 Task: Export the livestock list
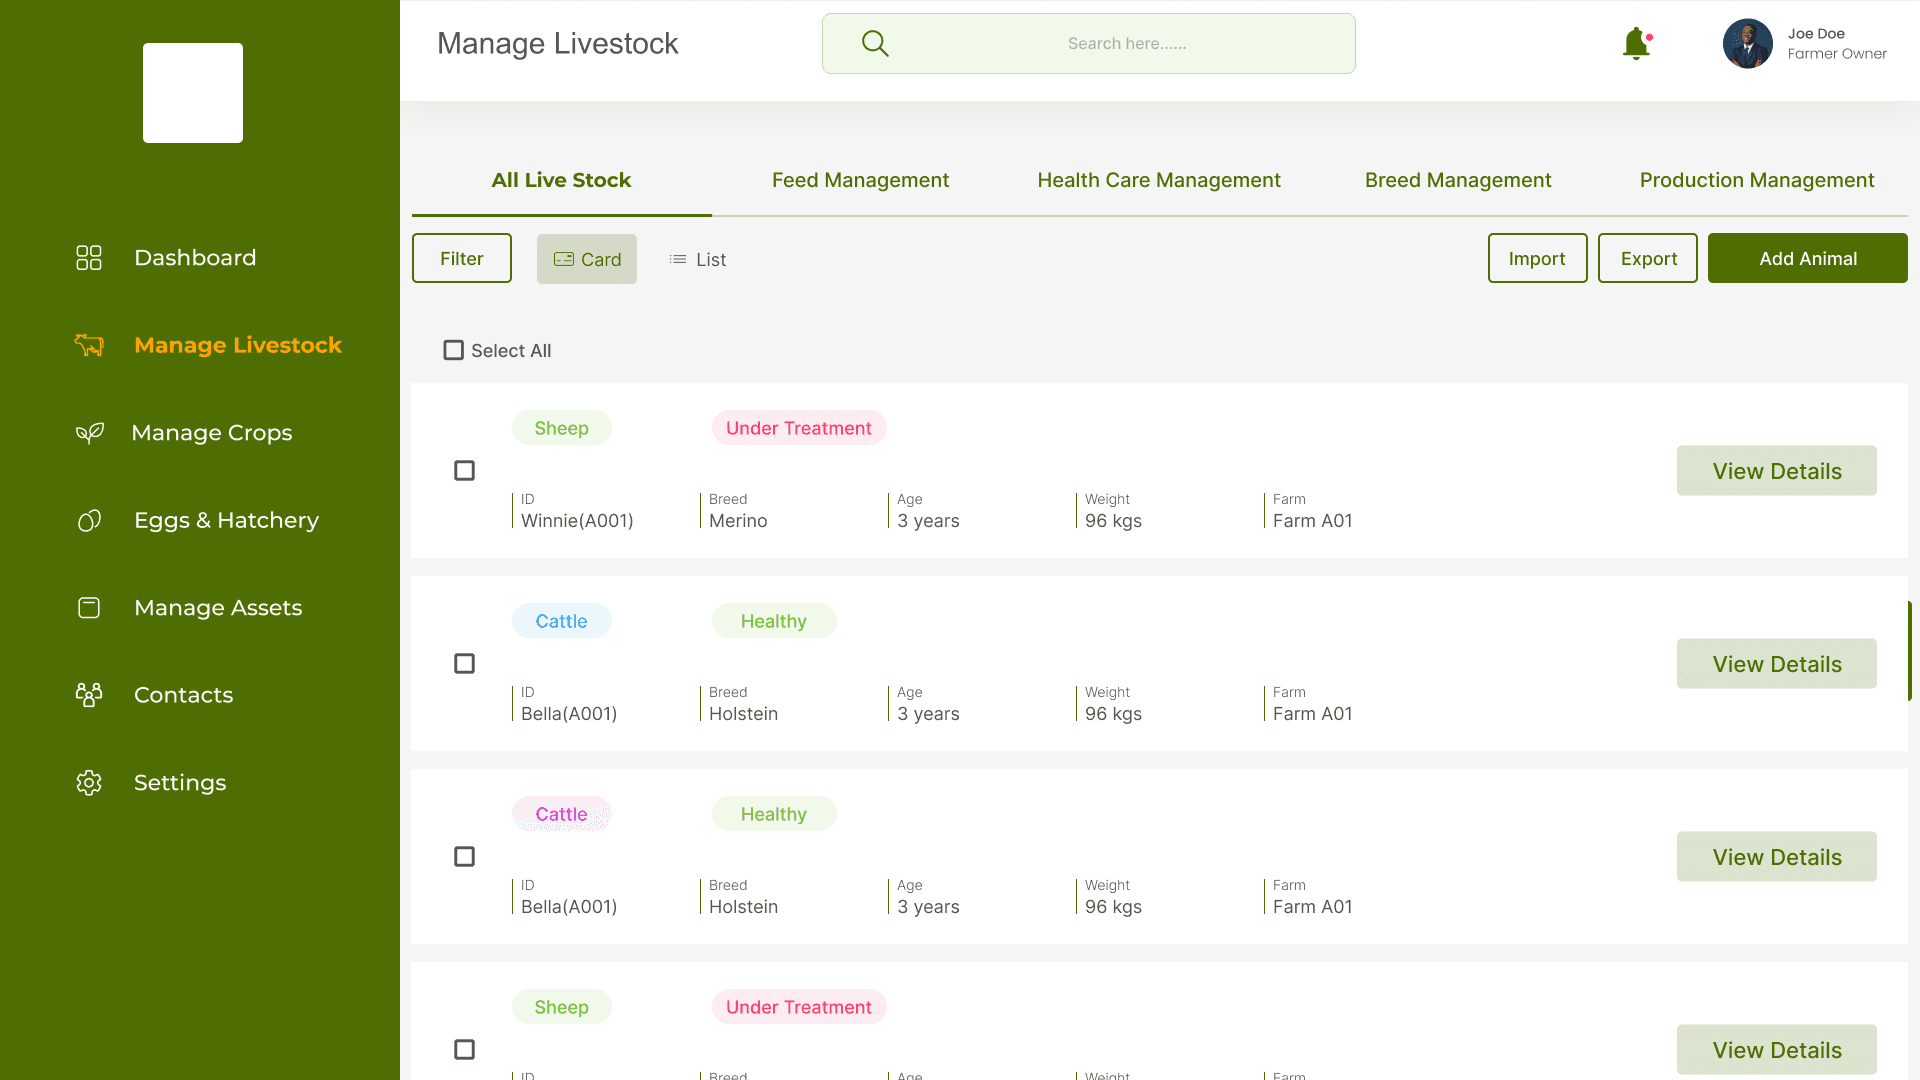pos(1647,258)
